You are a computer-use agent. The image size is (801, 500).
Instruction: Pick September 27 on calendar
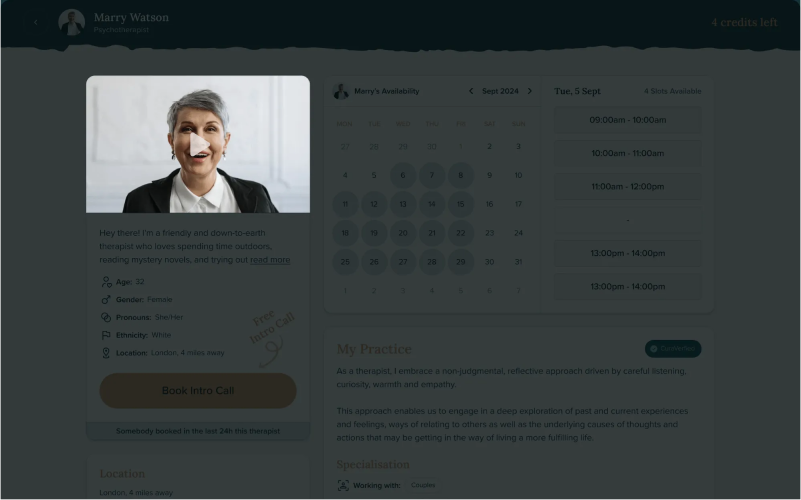point(403,262)
